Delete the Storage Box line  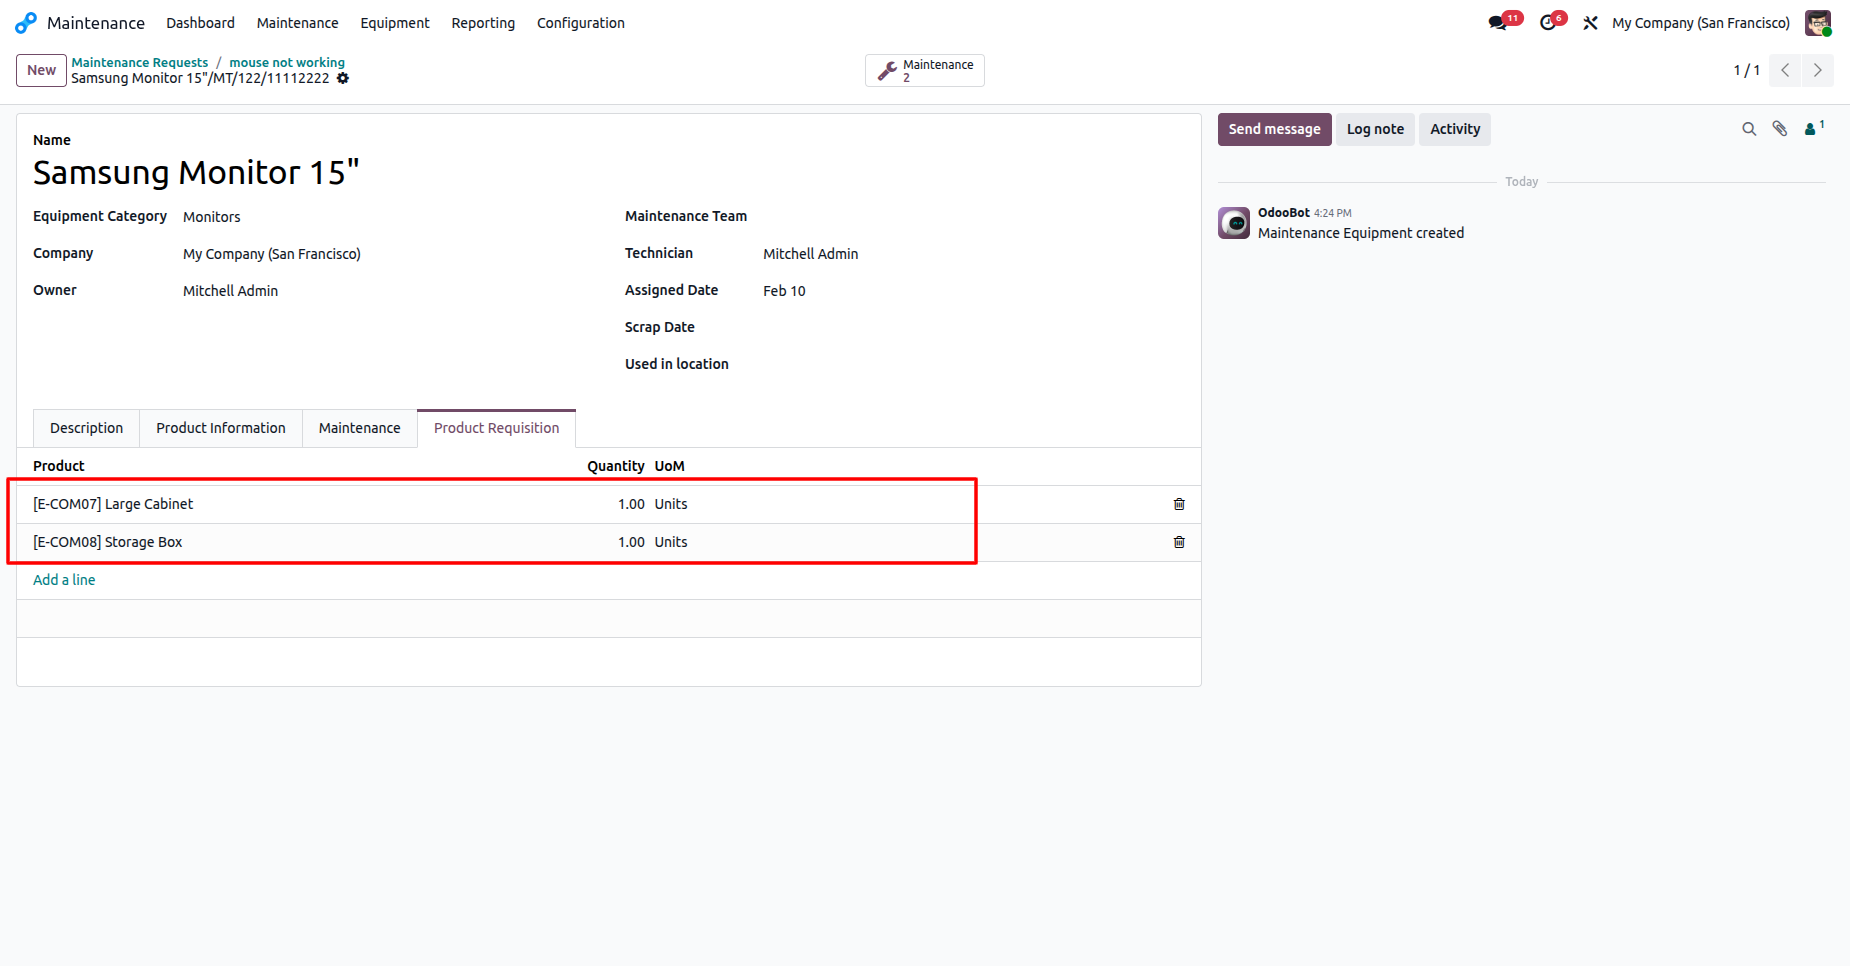click(1179, 542)
